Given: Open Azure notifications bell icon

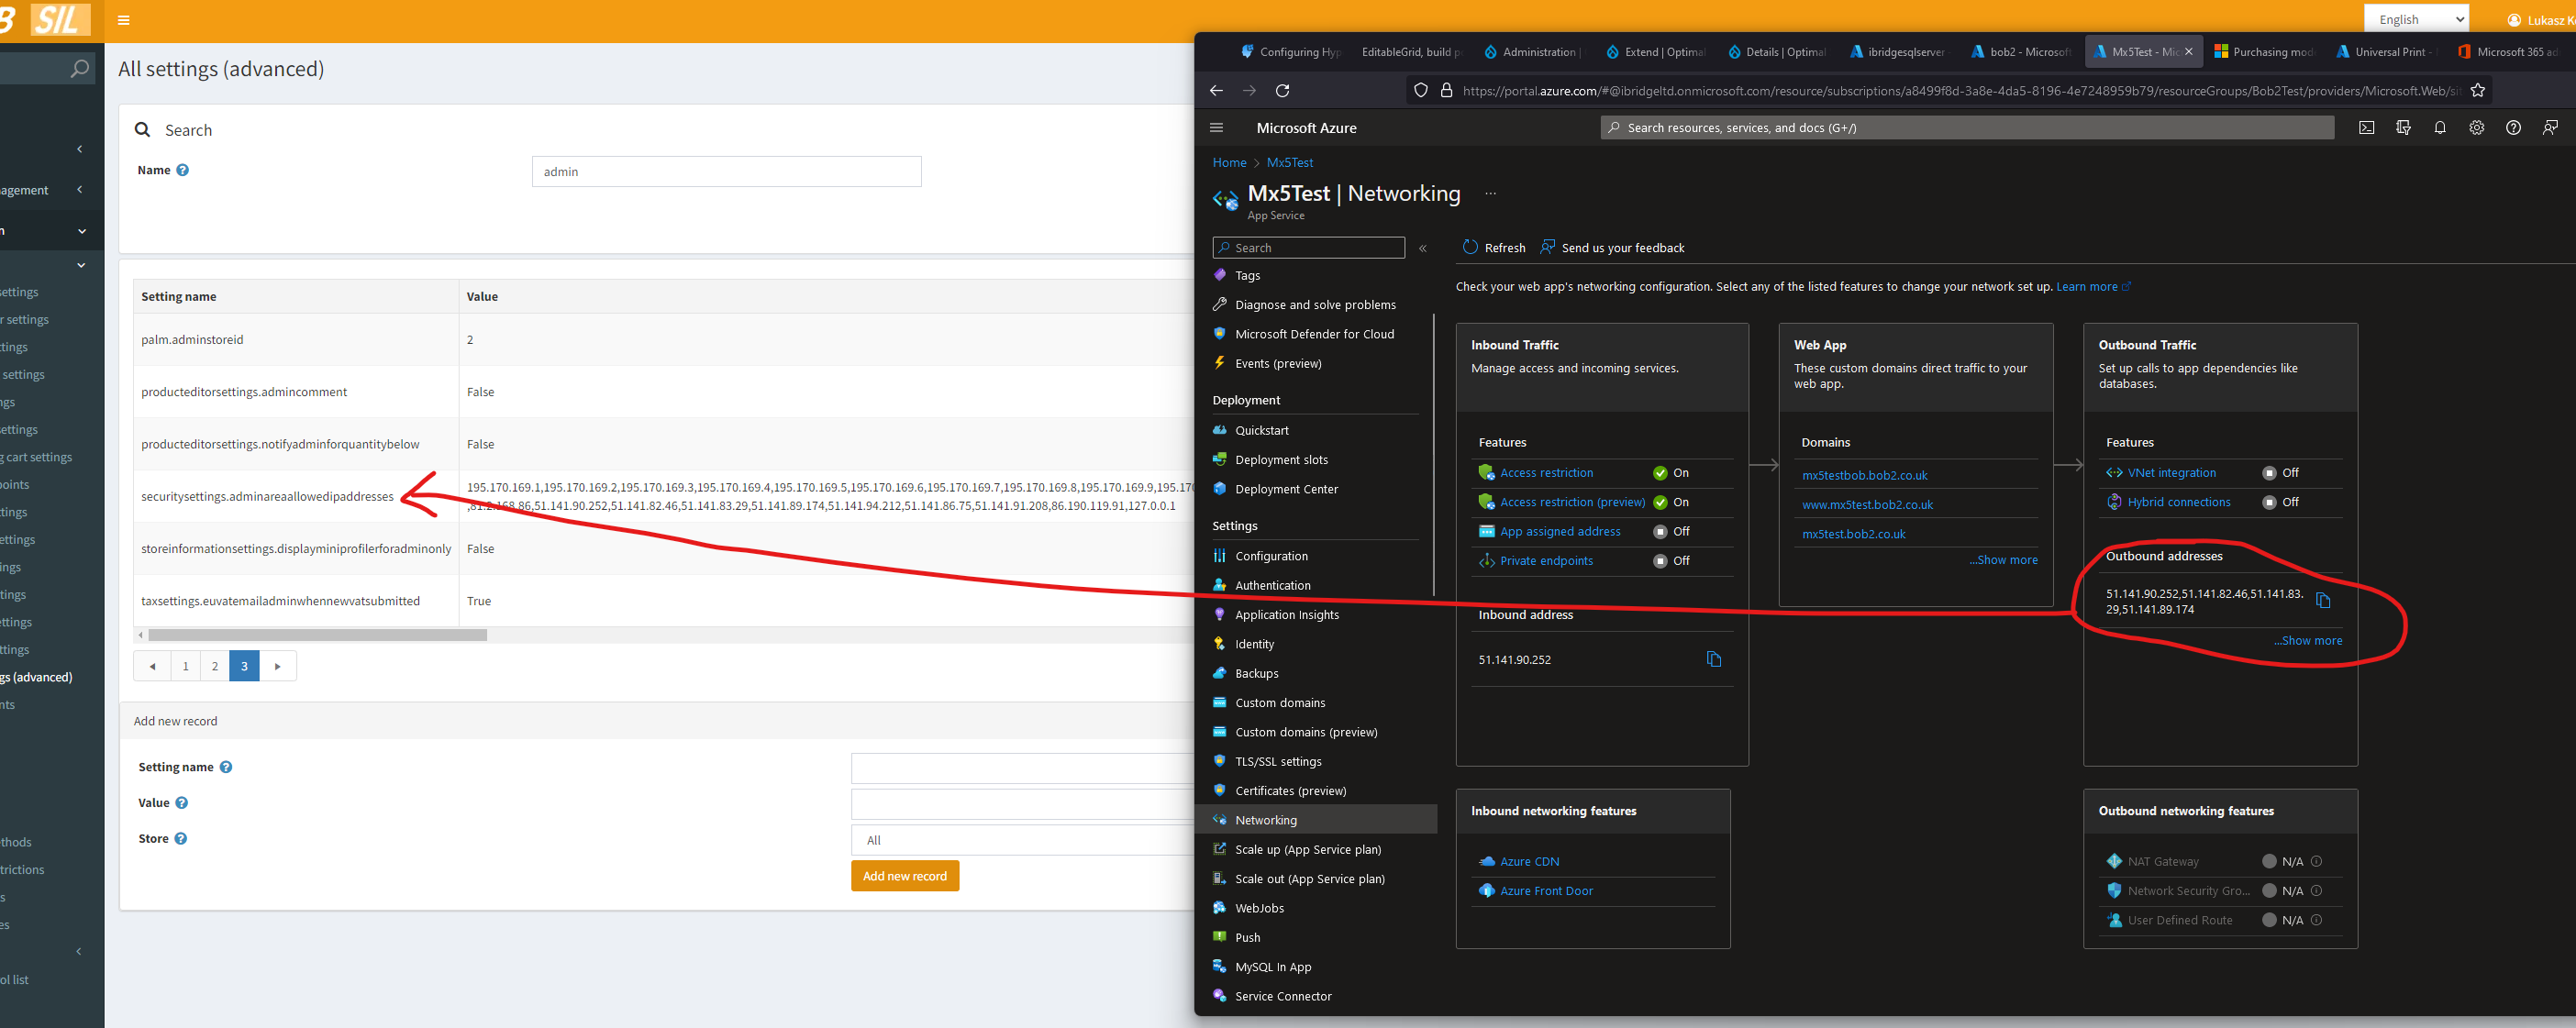Looking at the screenshot, I should pyautogui.click(x=2440, y=128).
